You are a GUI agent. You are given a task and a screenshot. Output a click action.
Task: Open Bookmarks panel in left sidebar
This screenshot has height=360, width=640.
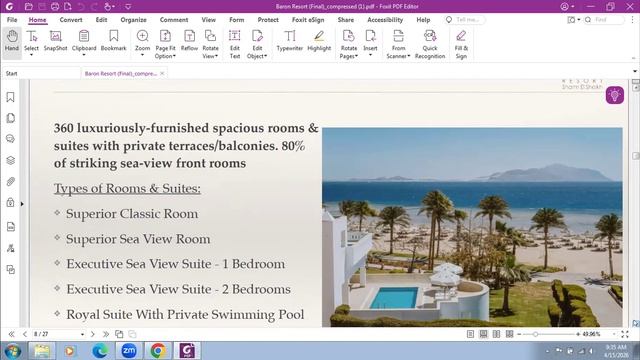[x=11, y=97]
